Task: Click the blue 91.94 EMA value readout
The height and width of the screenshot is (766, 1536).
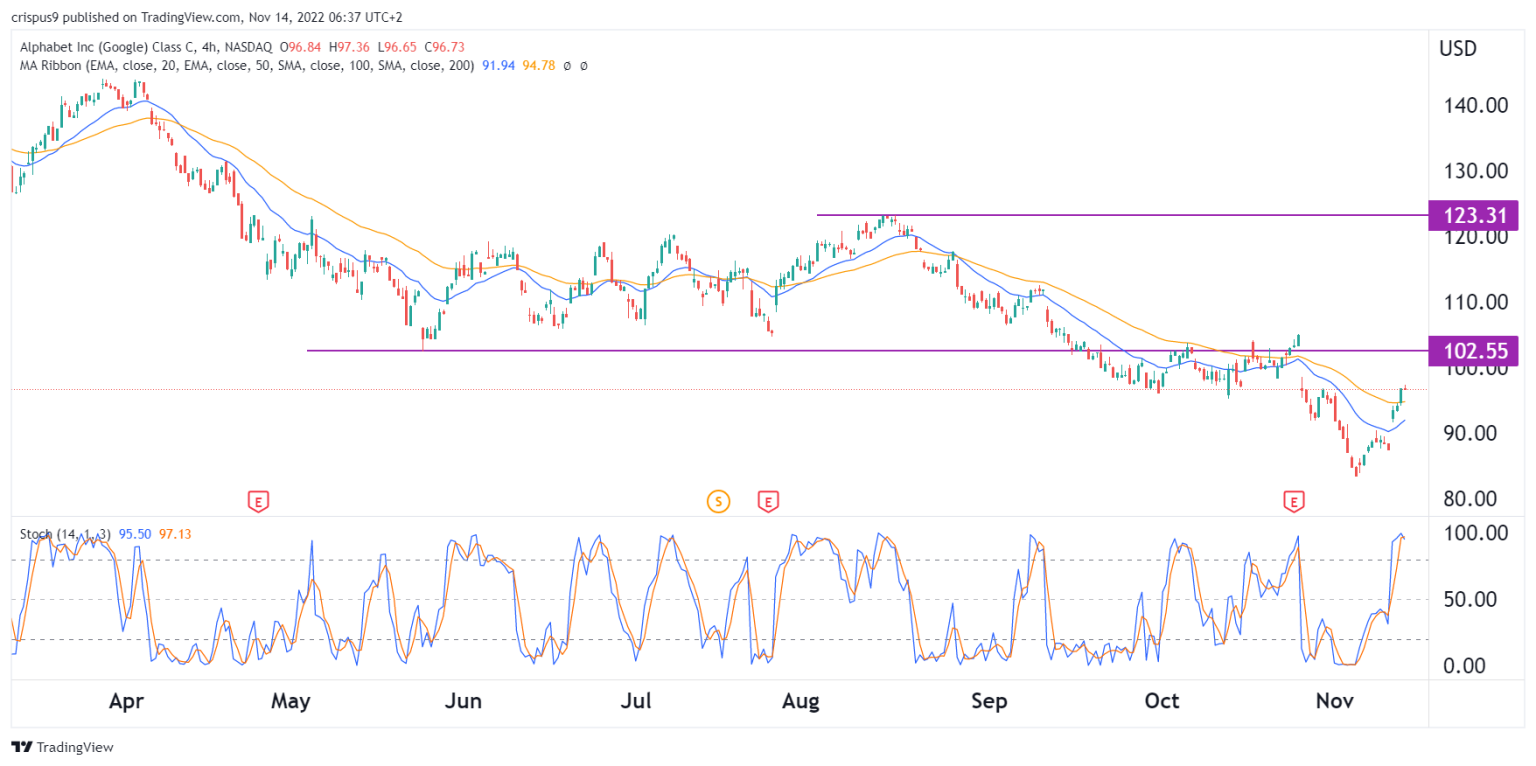Action: click(500, 65)
